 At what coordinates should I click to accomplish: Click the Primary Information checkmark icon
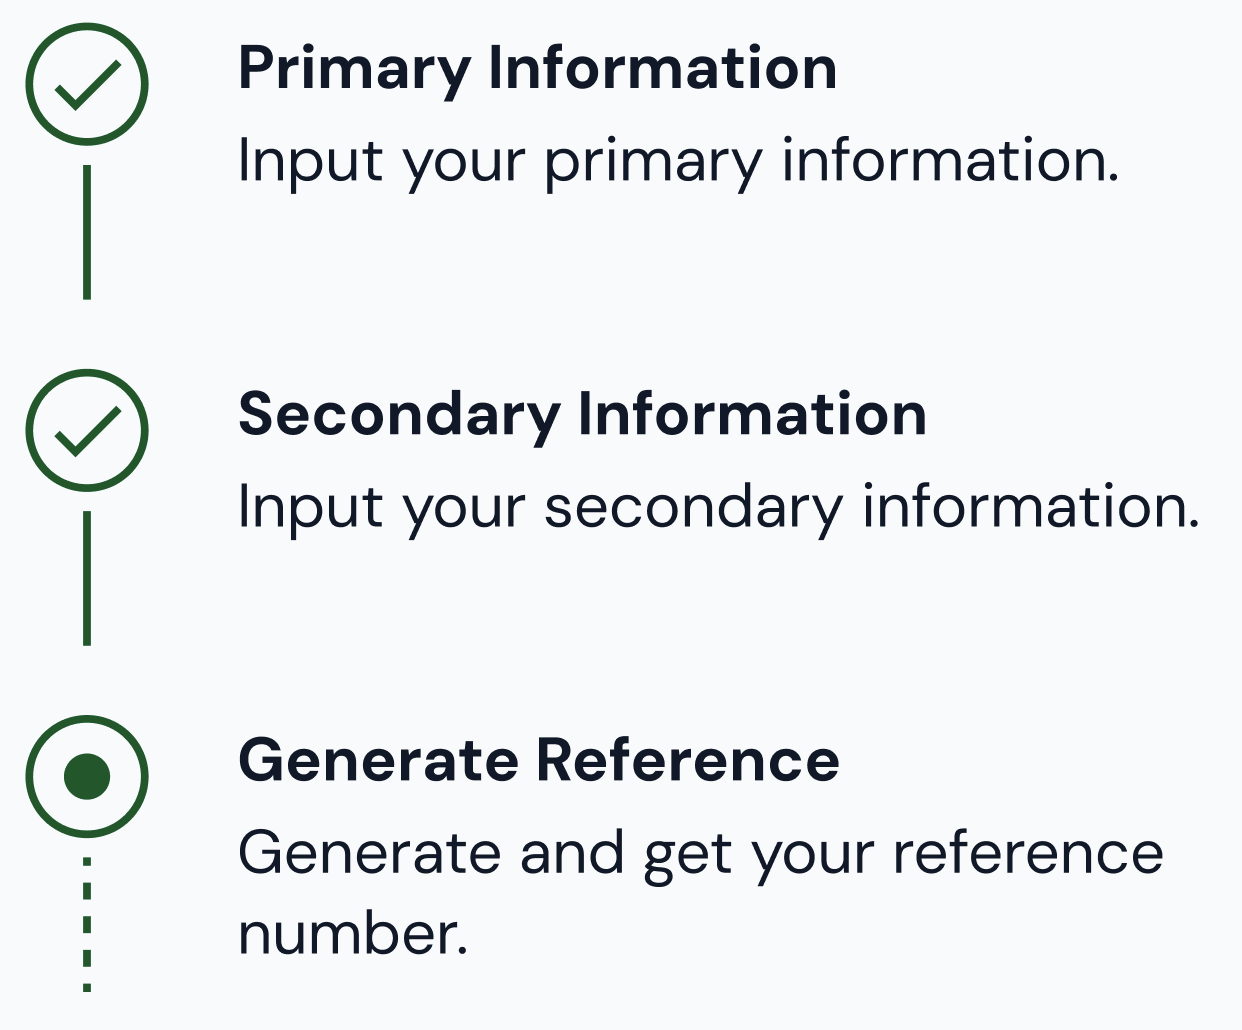coord(87,84)
